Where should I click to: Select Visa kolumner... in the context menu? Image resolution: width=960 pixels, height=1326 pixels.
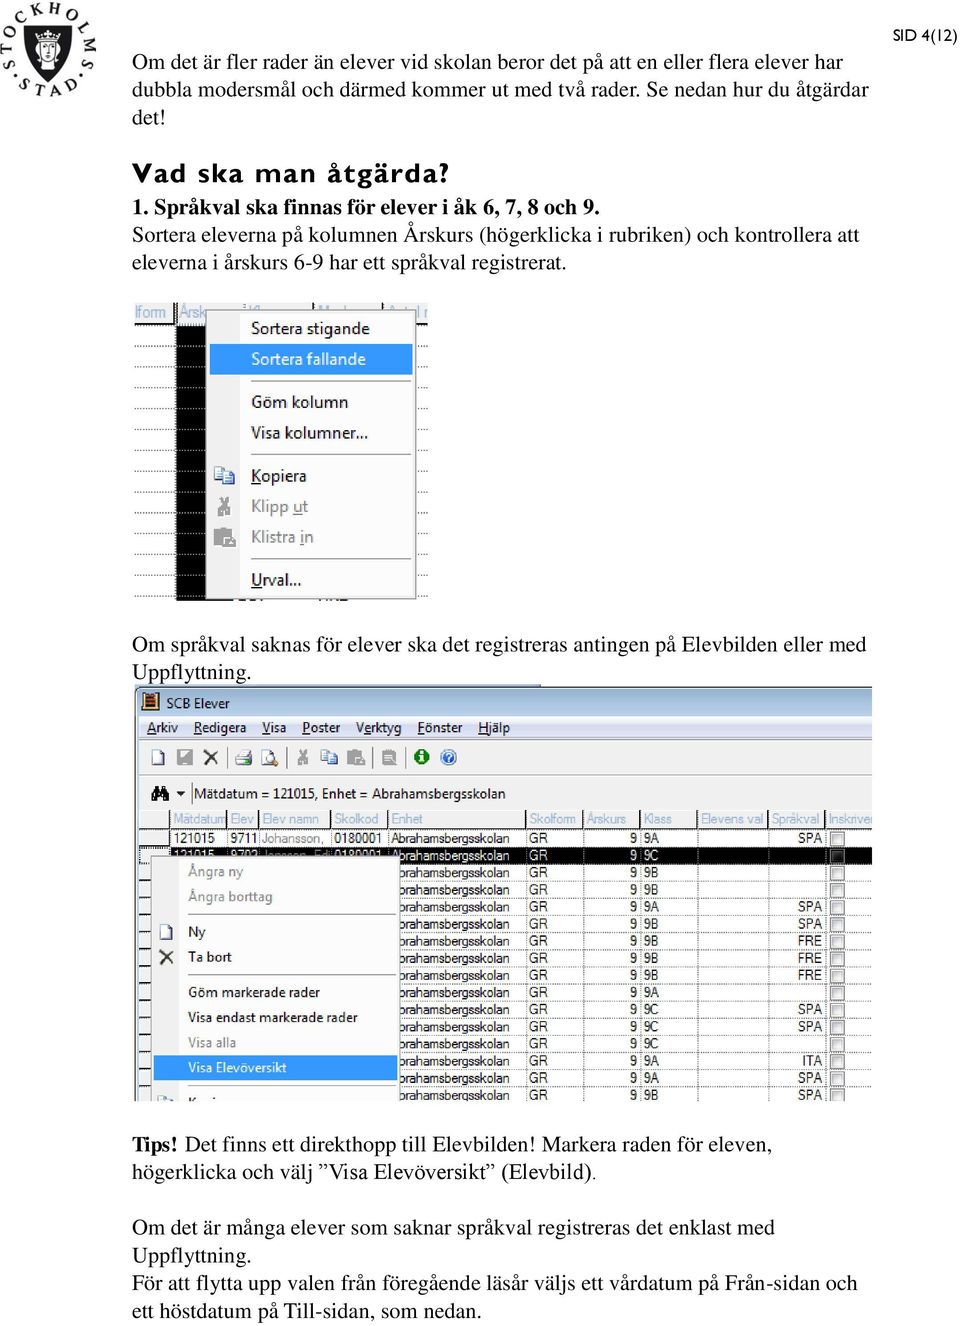coord(310,433)
